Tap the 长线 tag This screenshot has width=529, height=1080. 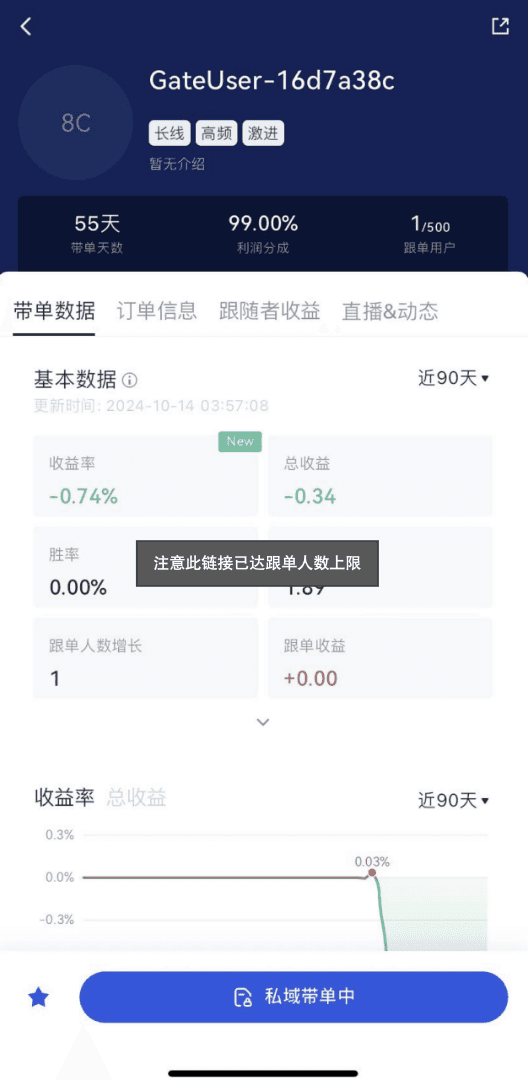[x=170, y=134]
